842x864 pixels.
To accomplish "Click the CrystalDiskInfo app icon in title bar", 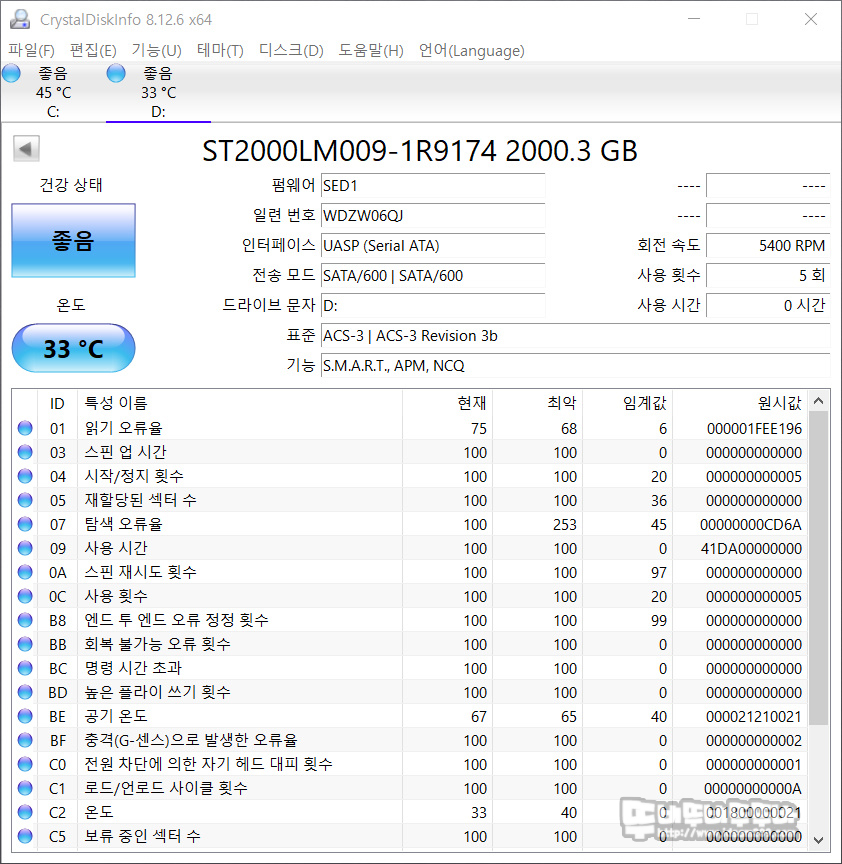I will (20, 19).
